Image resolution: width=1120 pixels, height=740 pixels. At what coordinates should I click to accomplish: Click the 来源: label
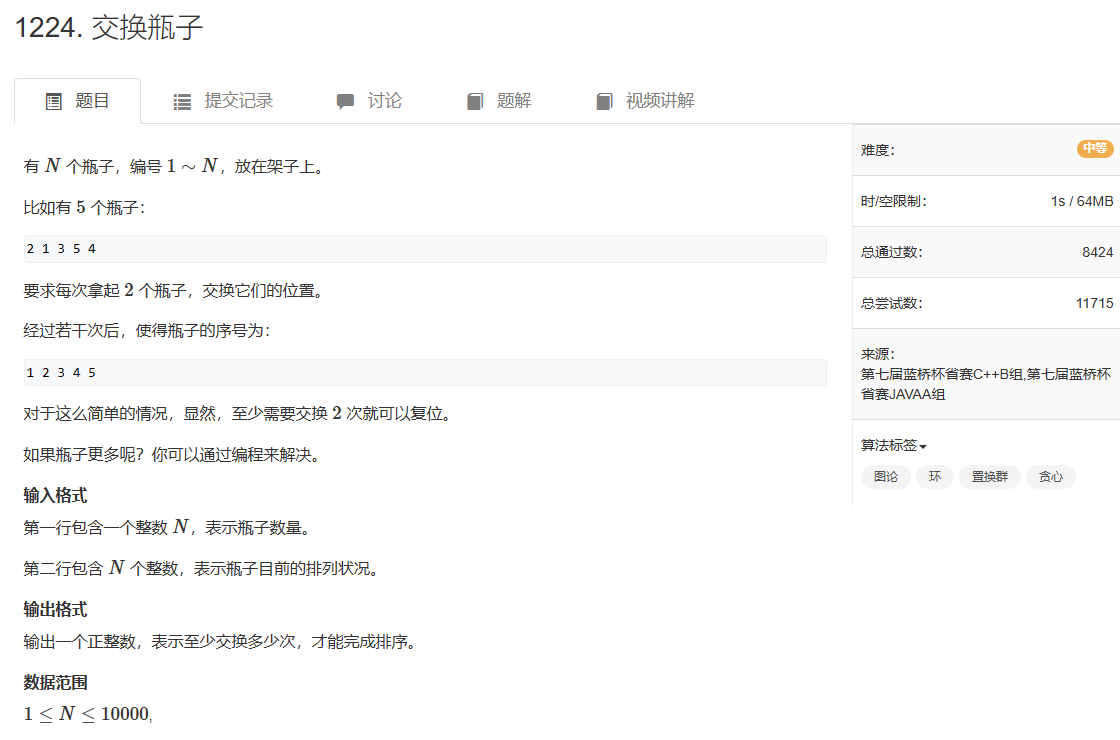click(877, 354)
